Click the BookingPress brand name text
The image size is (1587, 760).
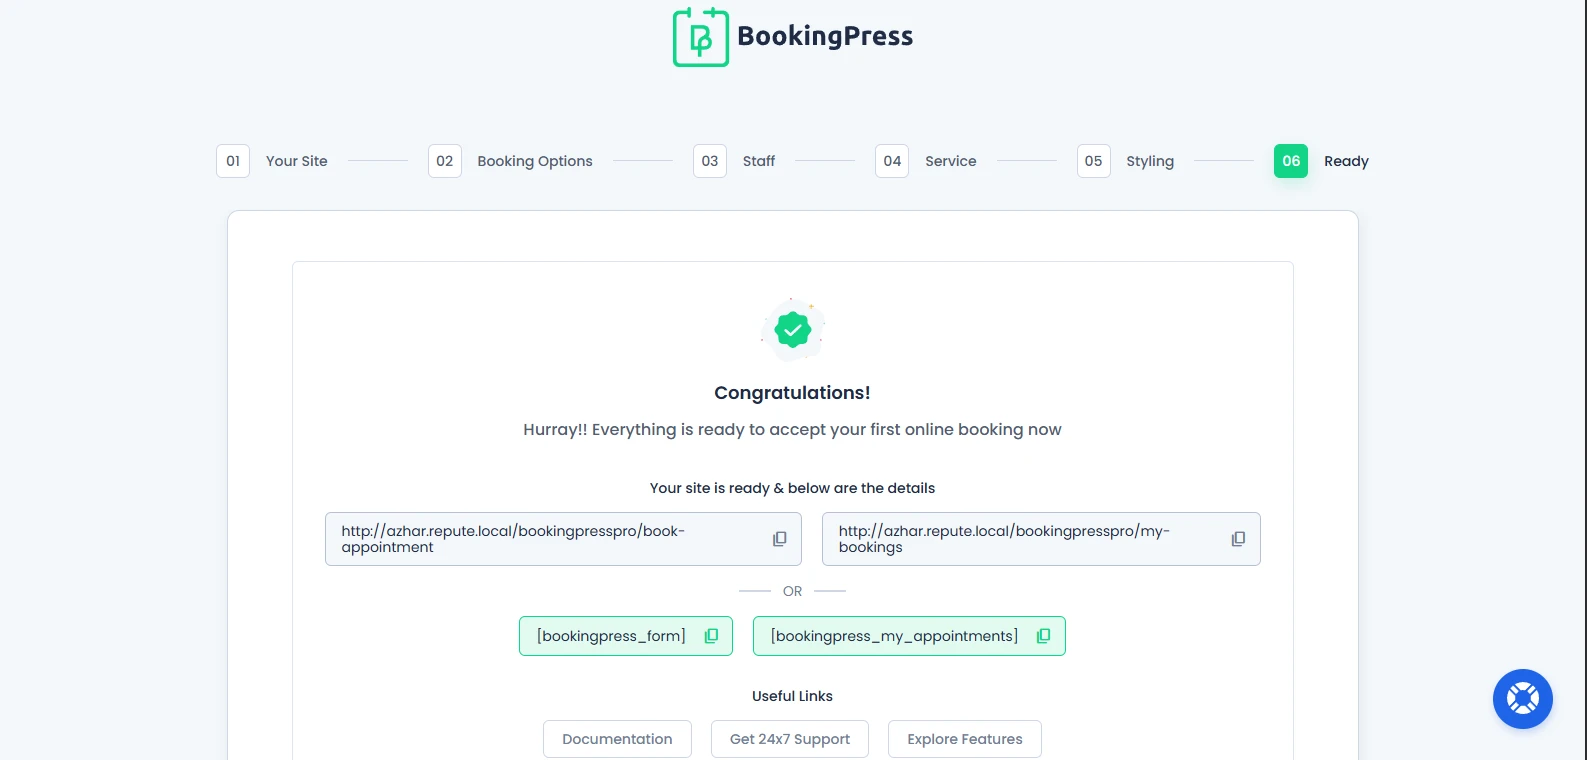[x=825, y=36]
